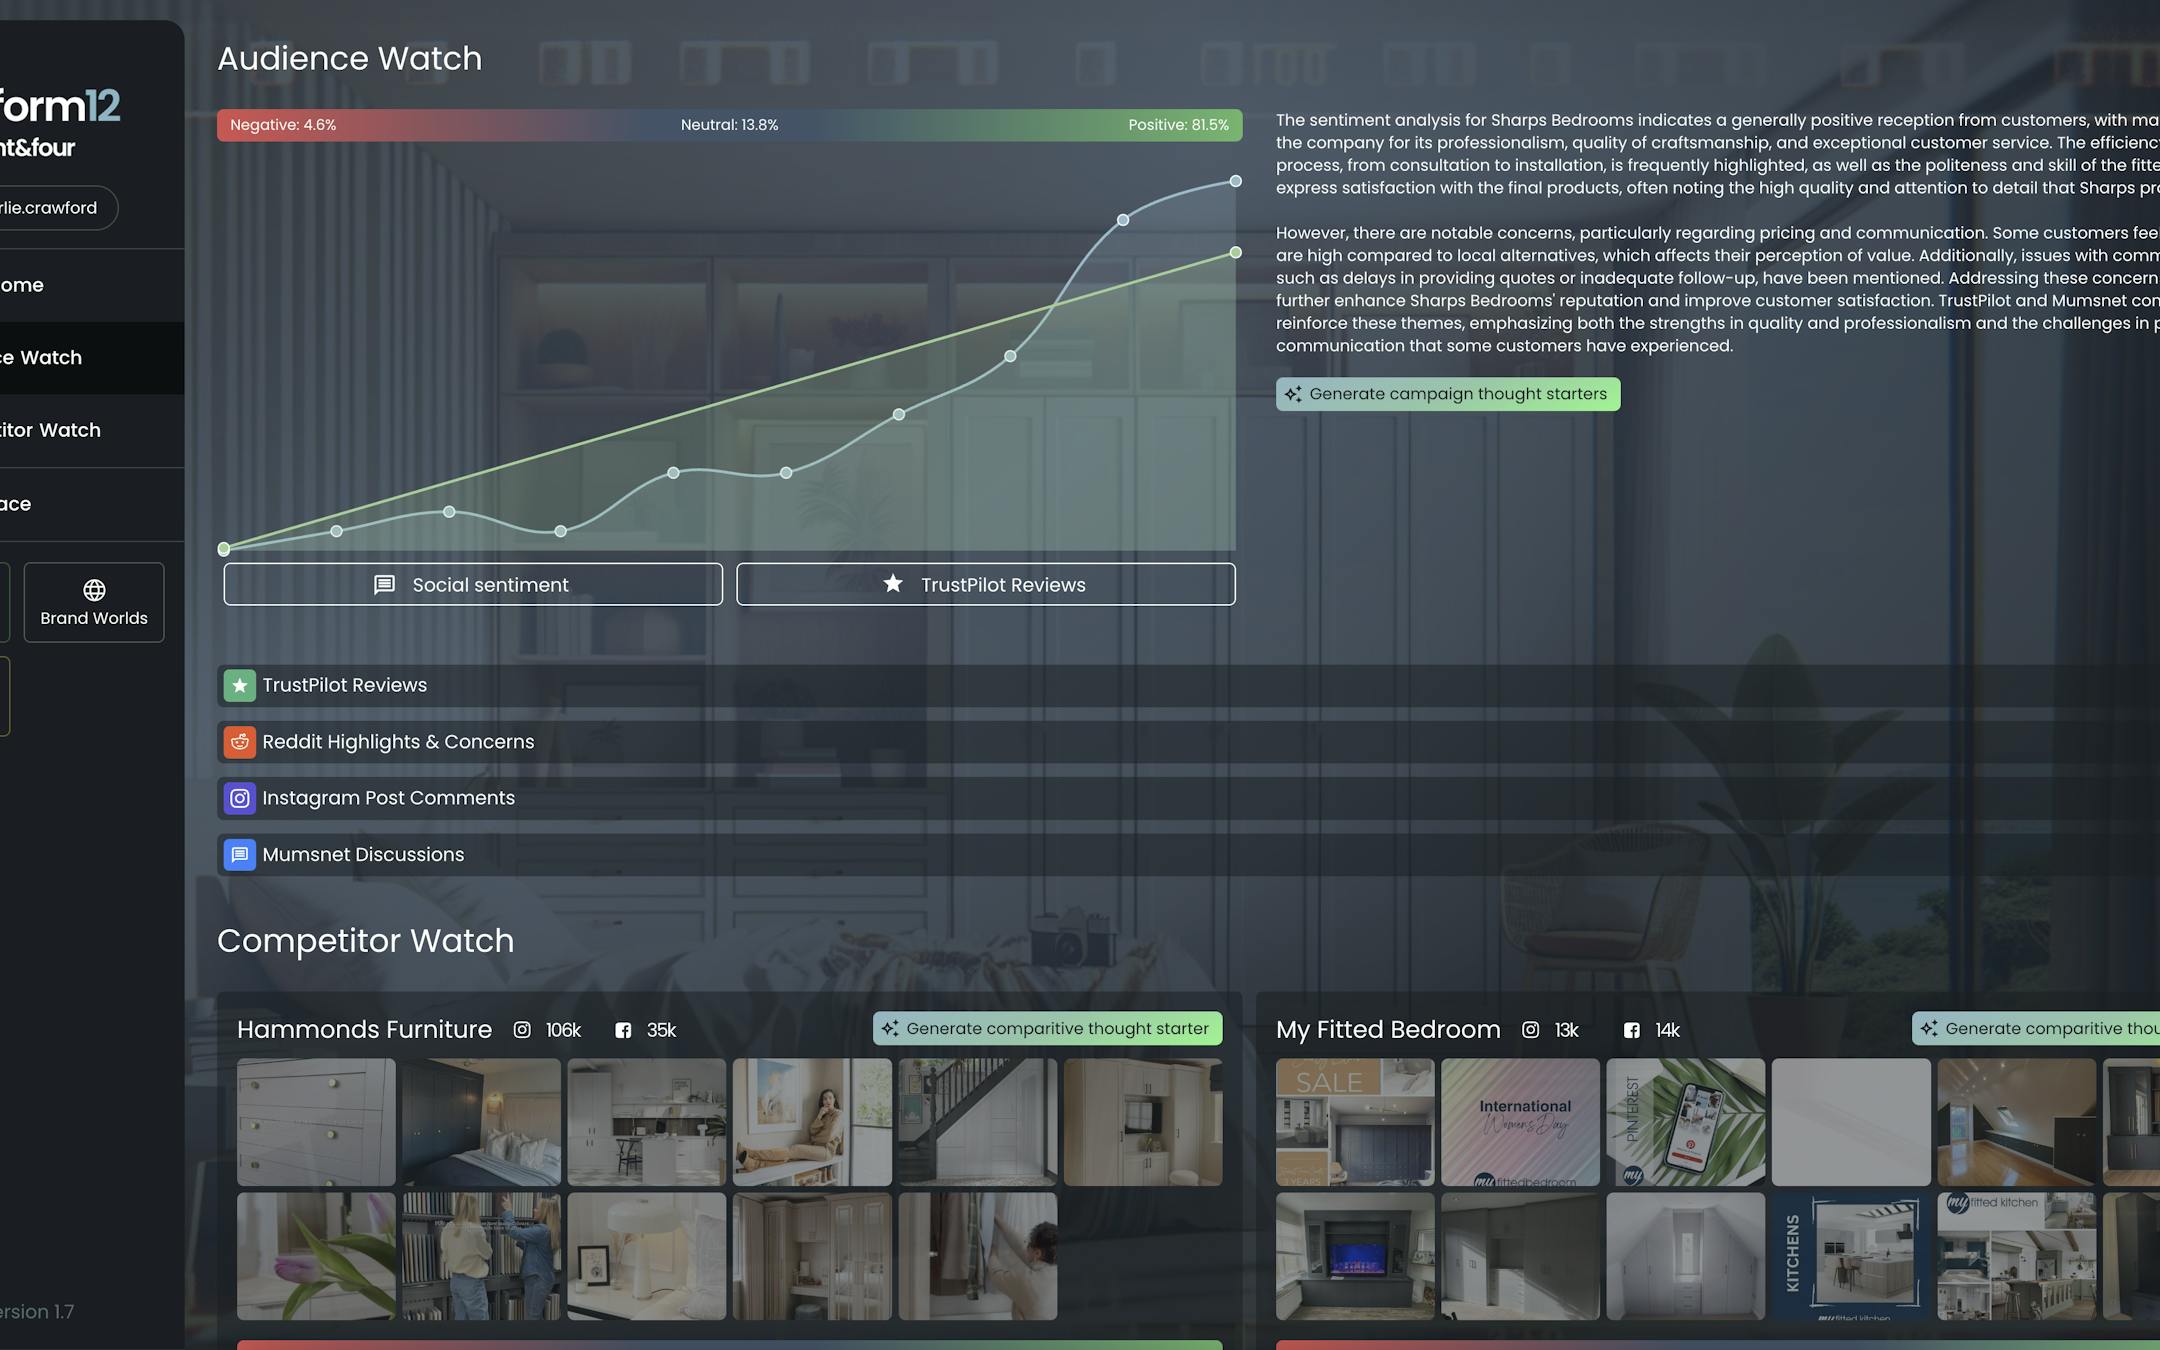Click the Instagram Post Comments icon
This screenshot has height=1350, width=2160.
[239, 798]
